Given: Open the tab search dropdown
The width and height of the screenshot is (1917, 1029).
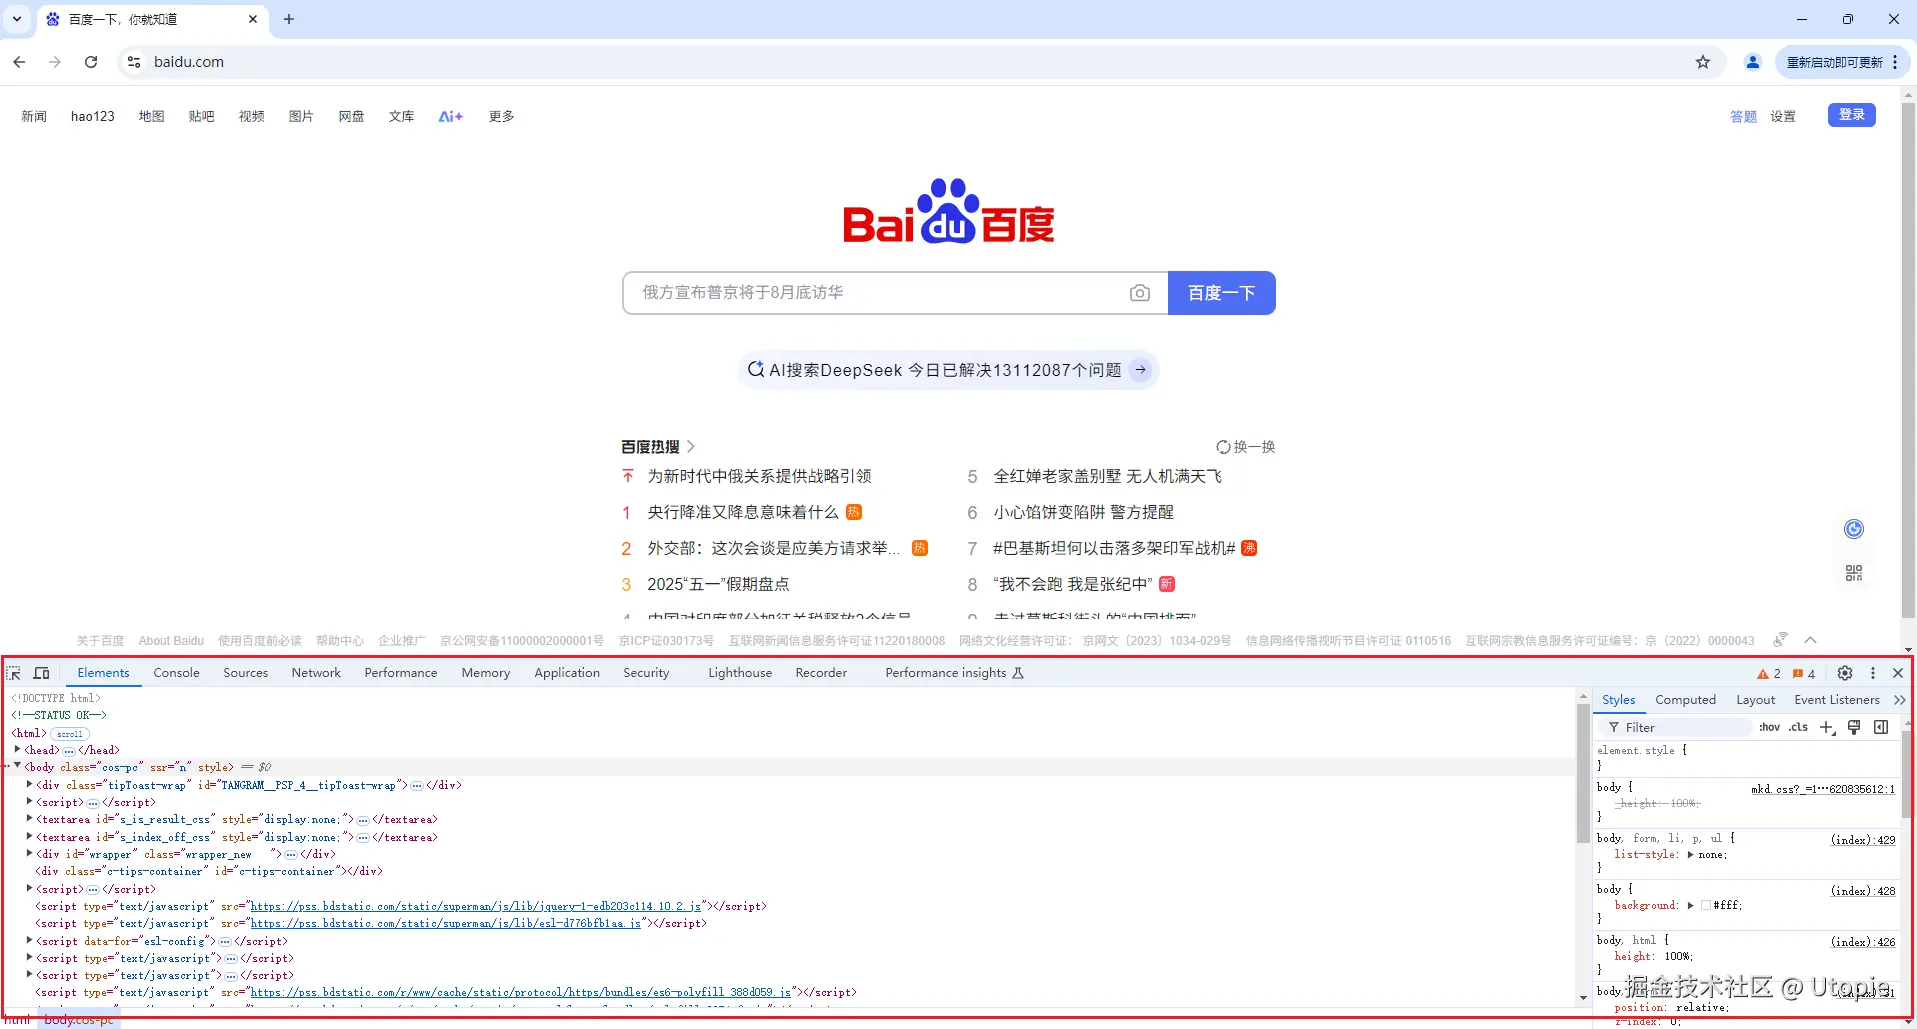Looking at the screenshot, I should (x=17, y=19).
